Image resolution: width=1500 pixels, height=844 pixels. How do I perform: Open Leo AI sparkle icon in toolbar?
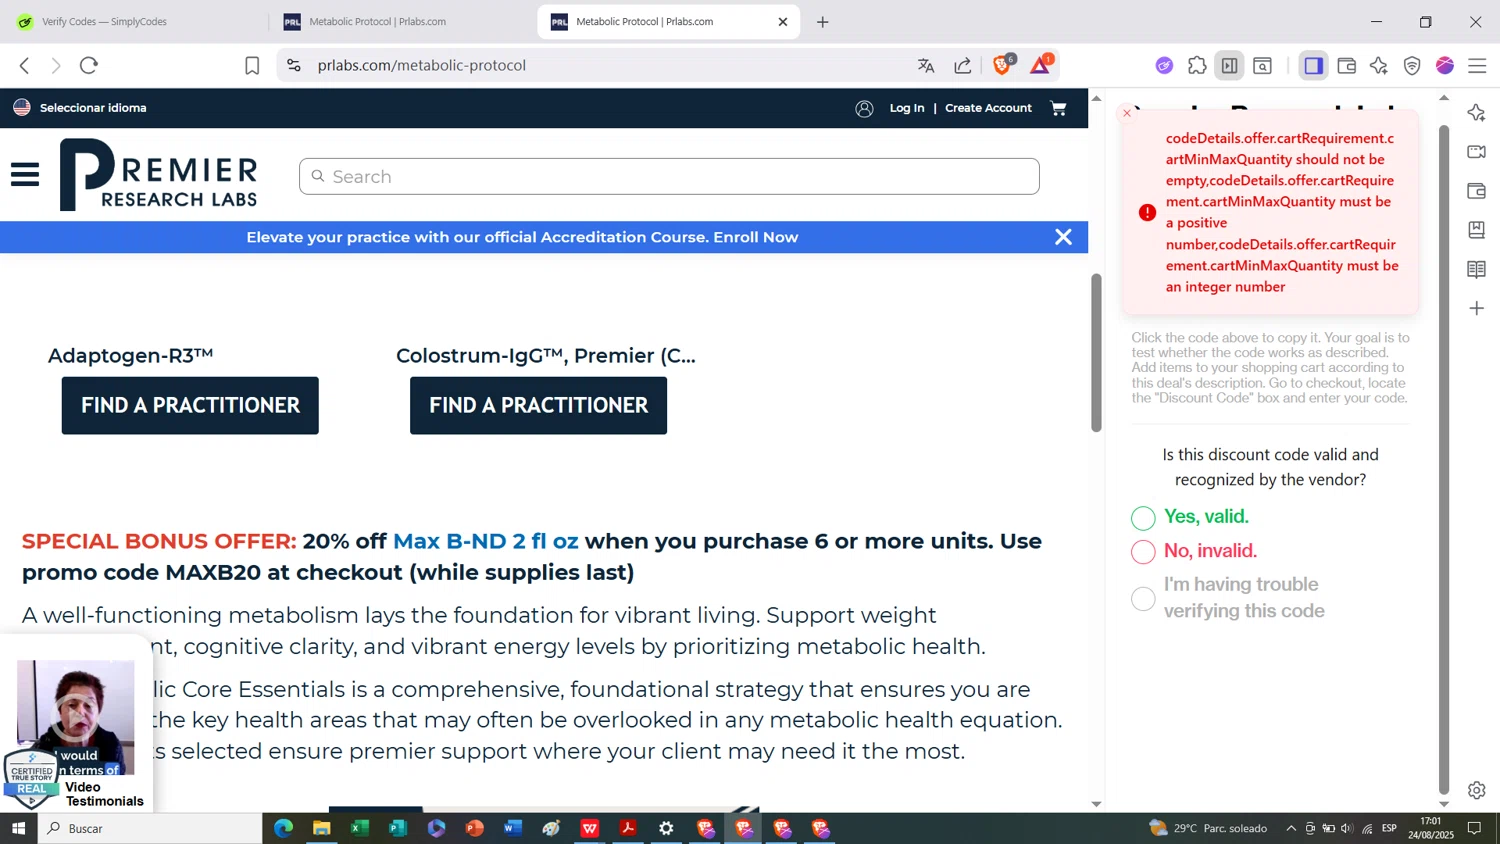[1379, 65]
